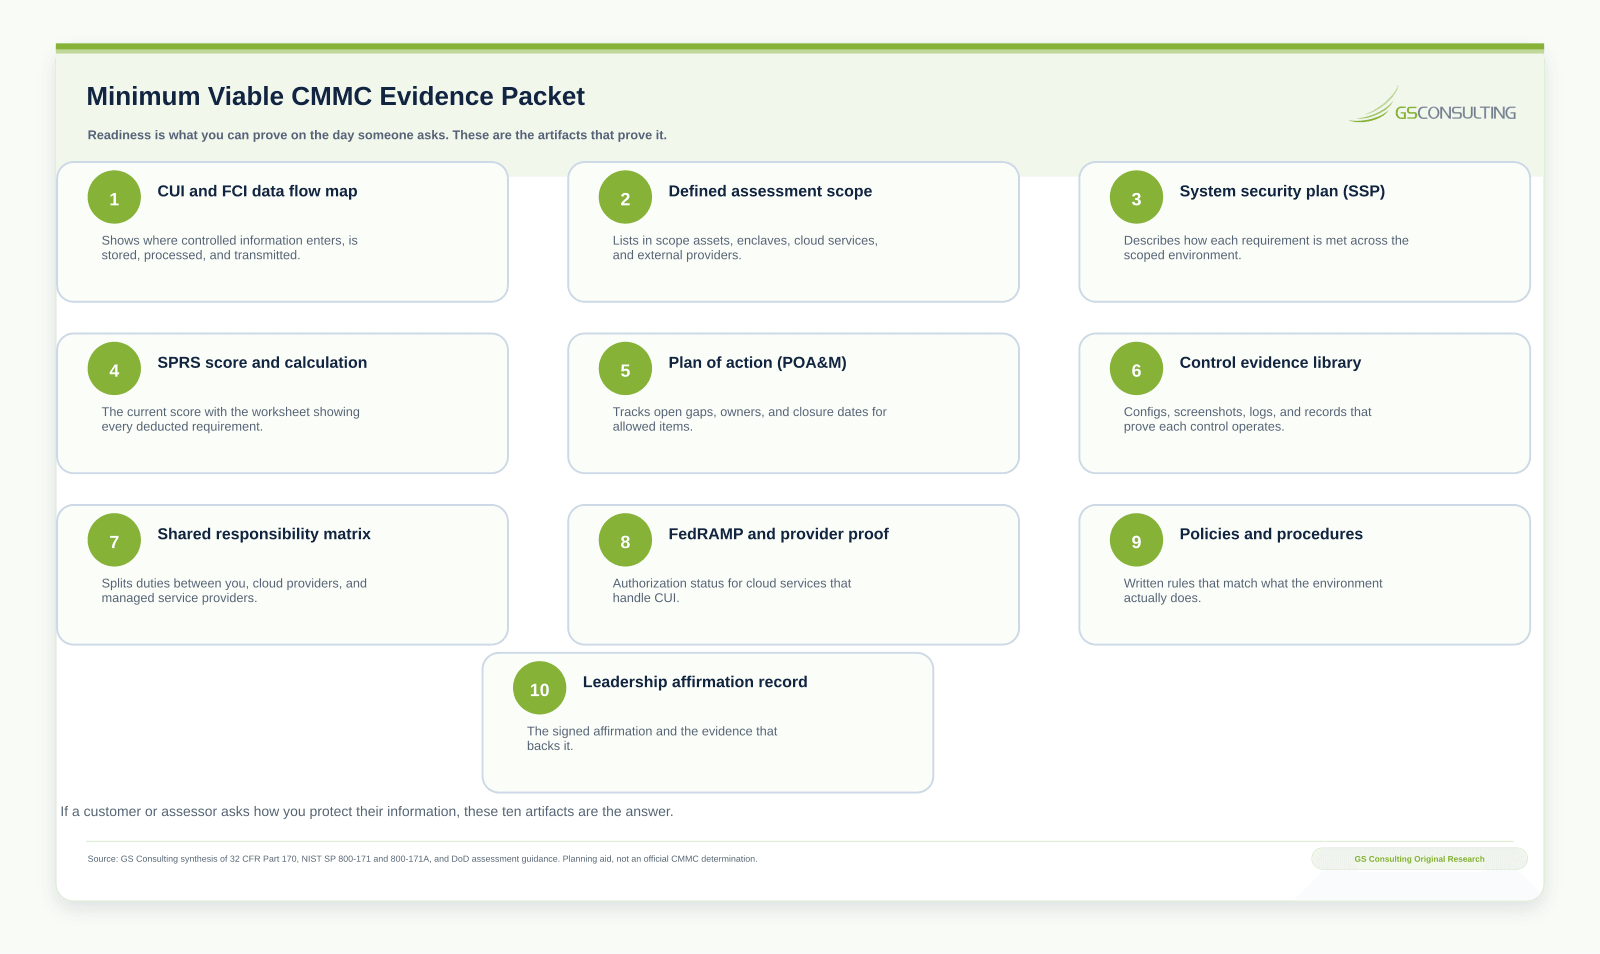Click the 'Source: GS Consulting synthesis' footnote

click(x=422, y=859)
